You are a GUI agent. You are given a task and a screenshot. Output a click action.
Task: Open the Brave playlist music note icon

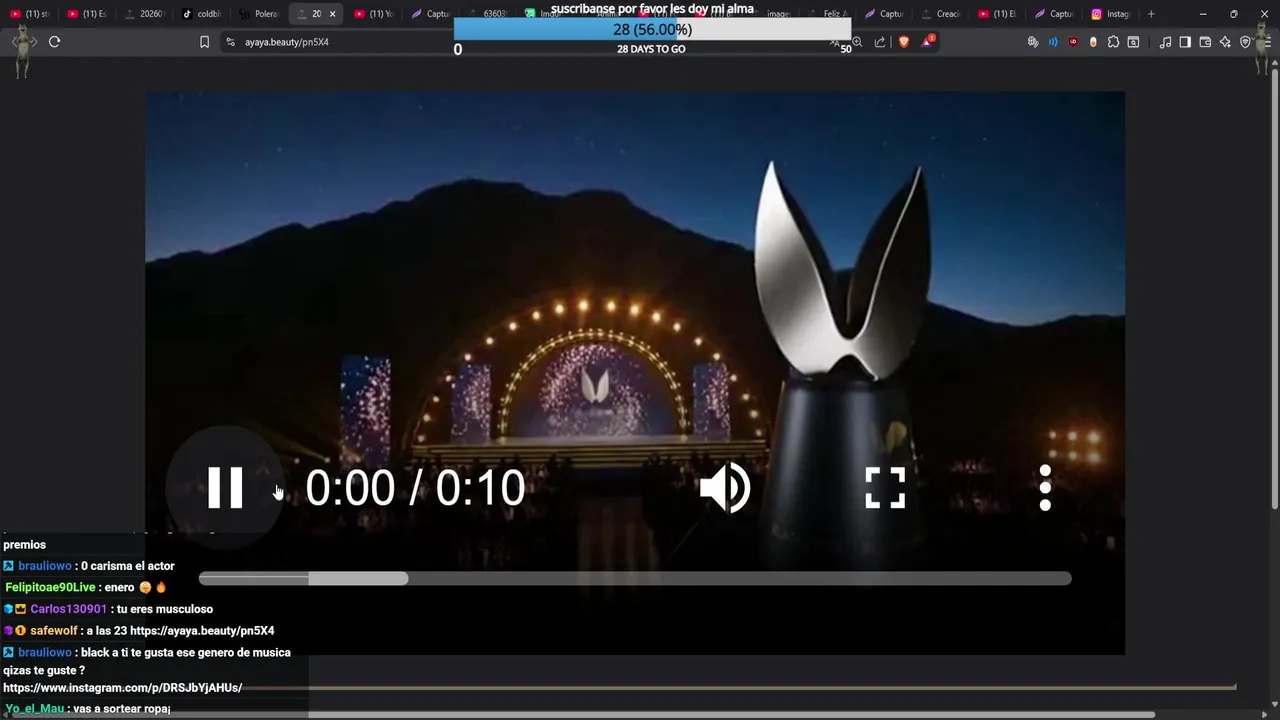[x=1165, y=42]
